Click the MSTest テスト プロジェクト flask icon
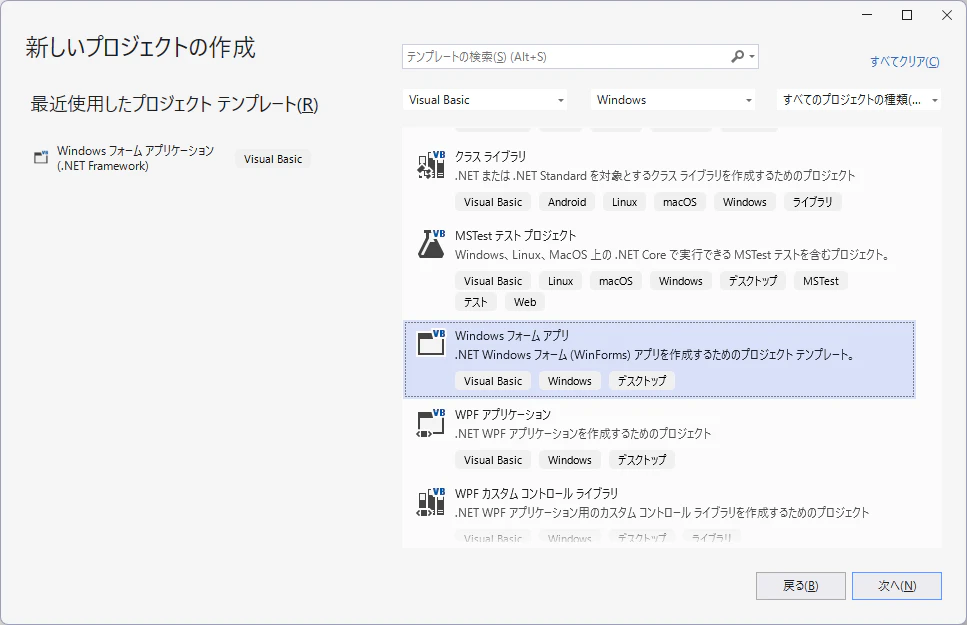The width and height of the screenshot is (967, 625). click(x=429, y=244)
